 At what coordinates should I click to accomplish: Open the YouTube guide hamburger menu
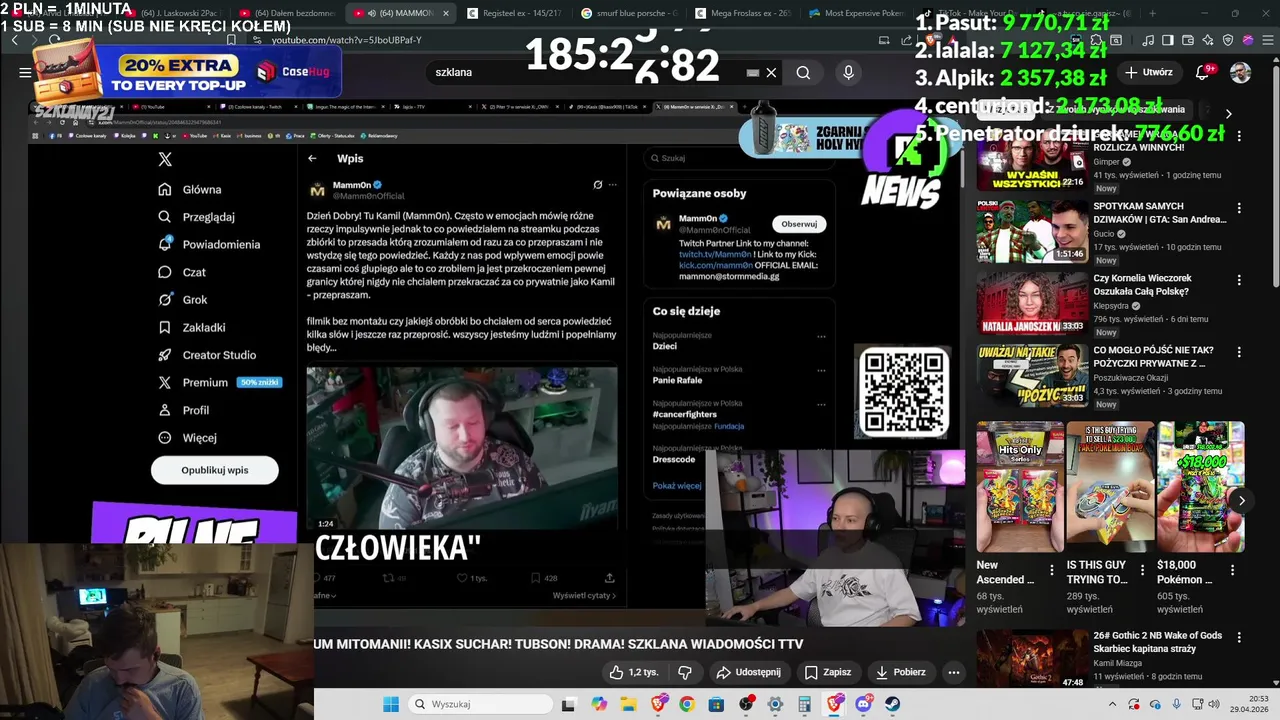(x=25, y=72)
